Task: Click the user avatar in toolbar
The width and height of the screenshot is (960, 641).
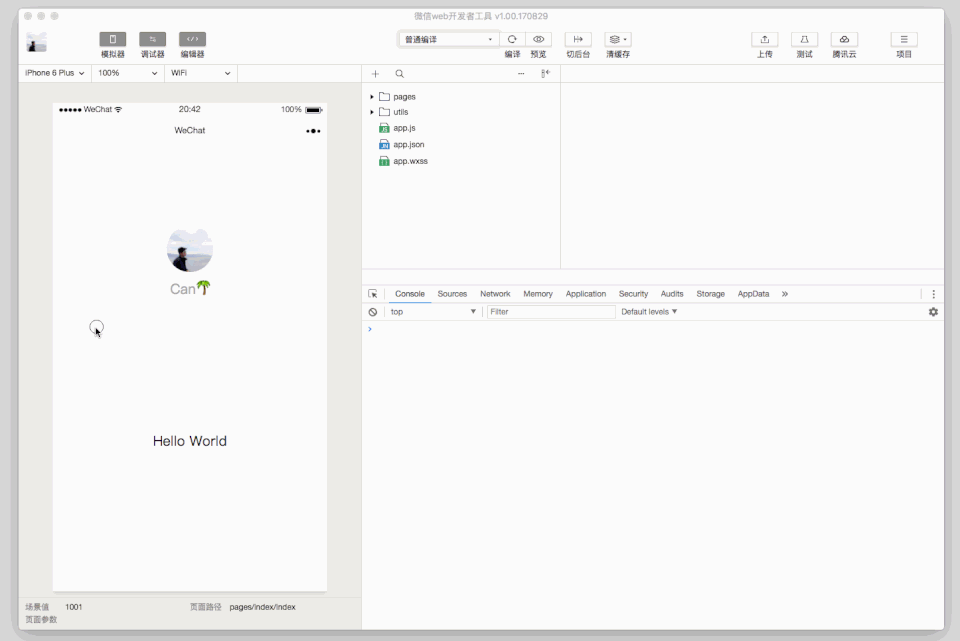Action: [37, 42]
